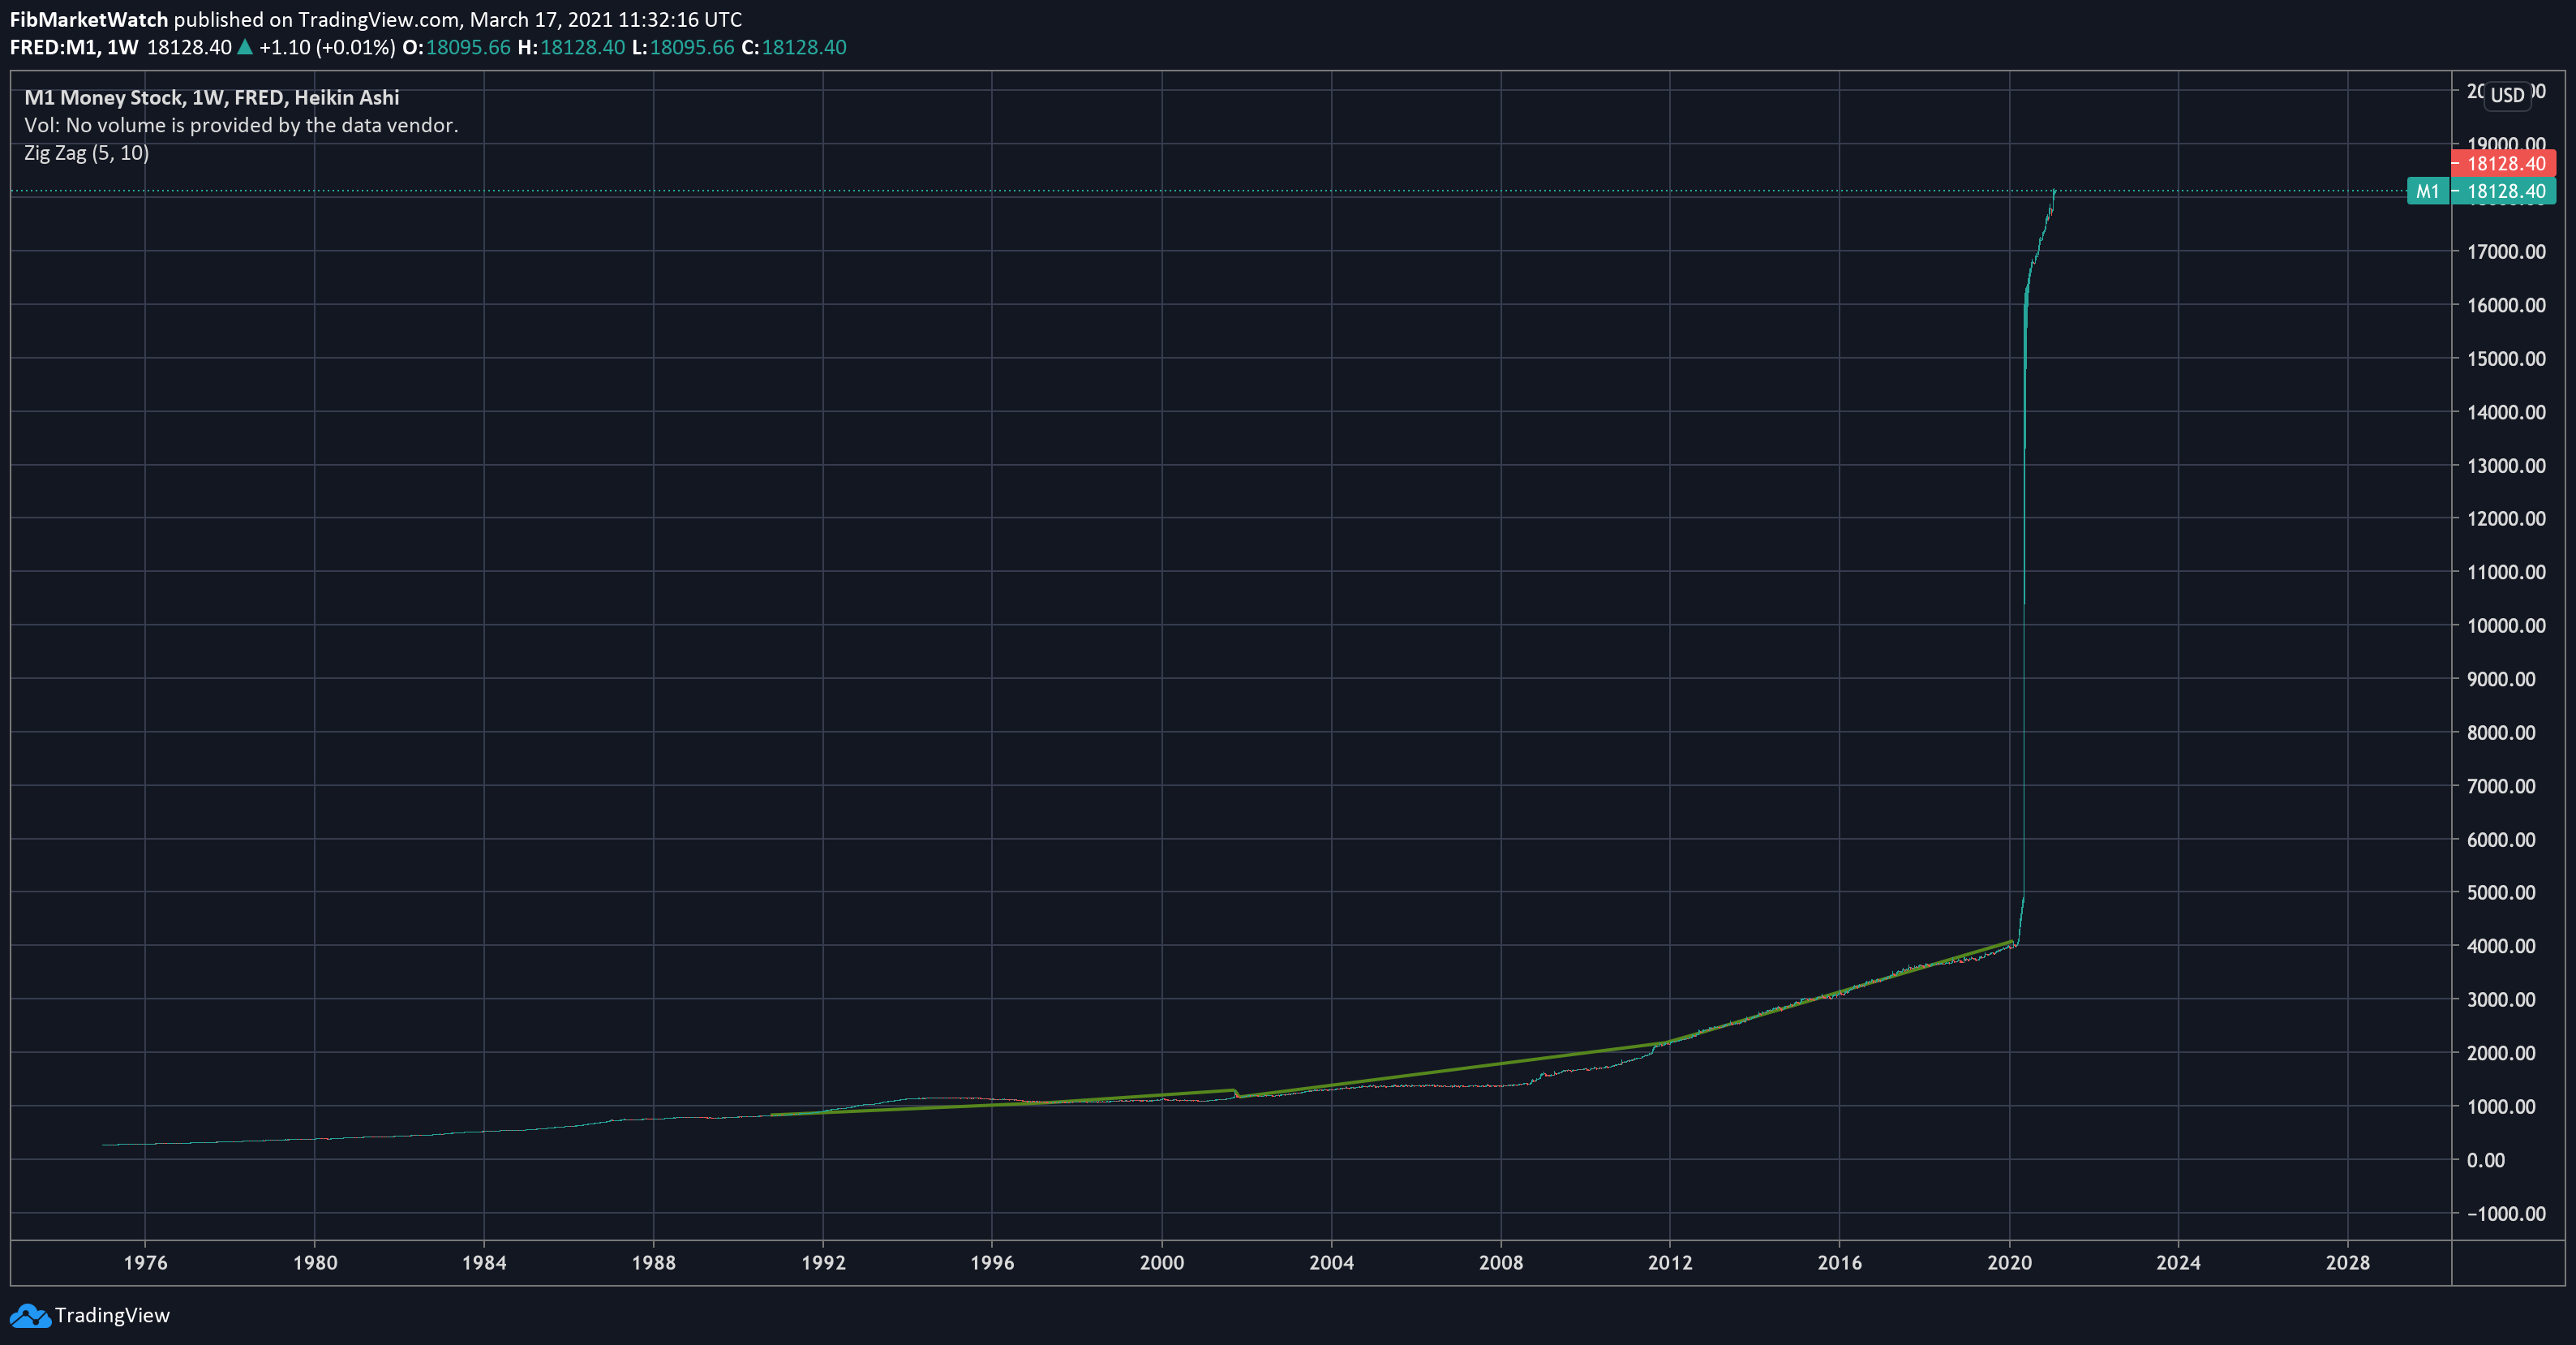
Task: Click the 2016 time axis label
Action: (x=1839, y=1262)
